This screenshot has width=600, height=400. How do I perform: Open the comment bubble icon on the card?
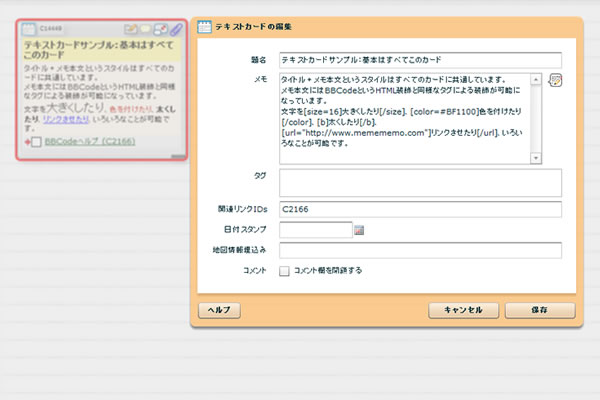pos(146,30)
